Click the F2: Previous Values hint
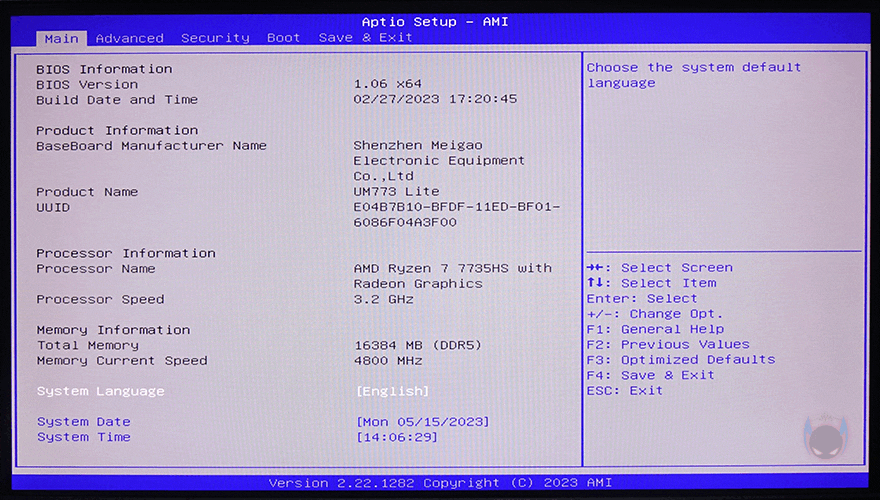 pyautogui.click(x=668, y=344)
